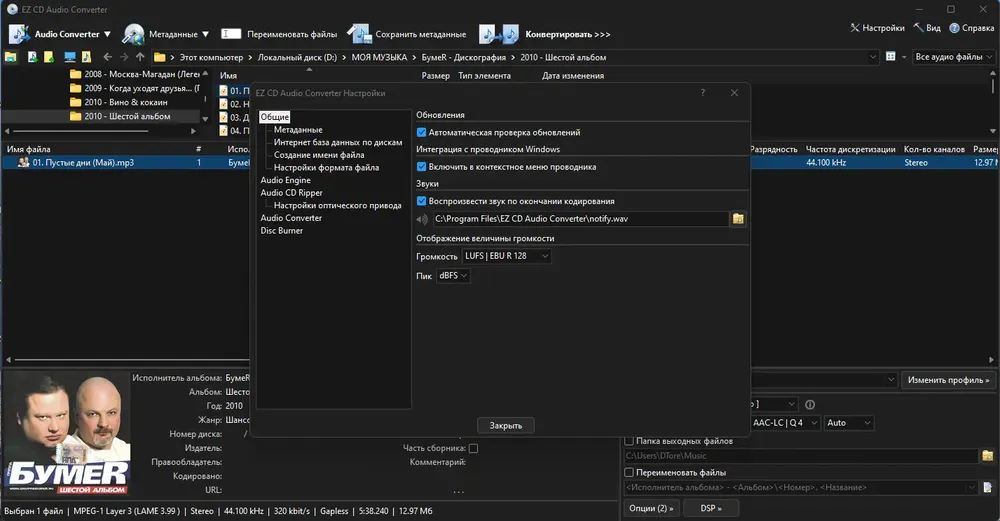Click the yellow folder with green arrow icon
Image resolution: width=1000 pixels, height=521 pixels.
48,57
